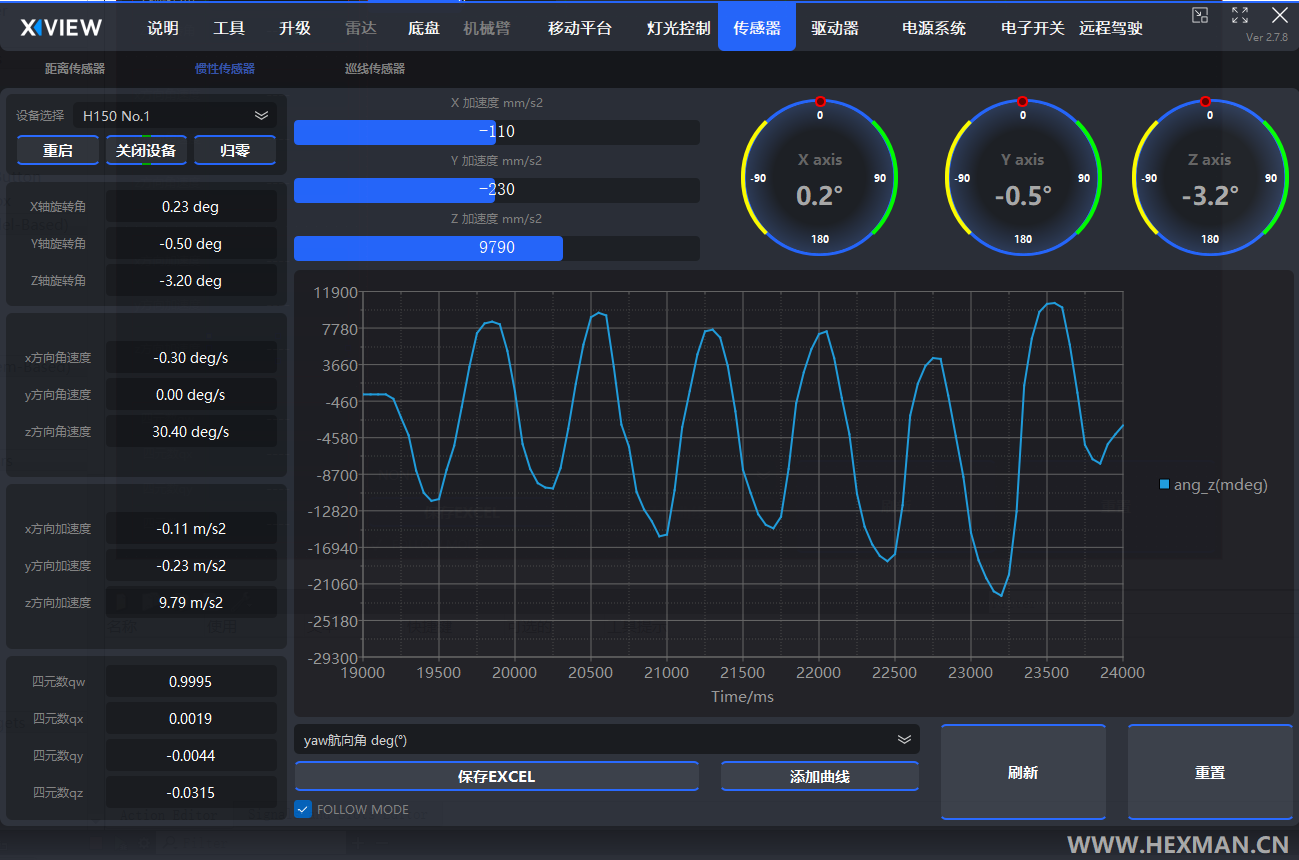Switch to the 移动平台 tab

click(580, 28)
